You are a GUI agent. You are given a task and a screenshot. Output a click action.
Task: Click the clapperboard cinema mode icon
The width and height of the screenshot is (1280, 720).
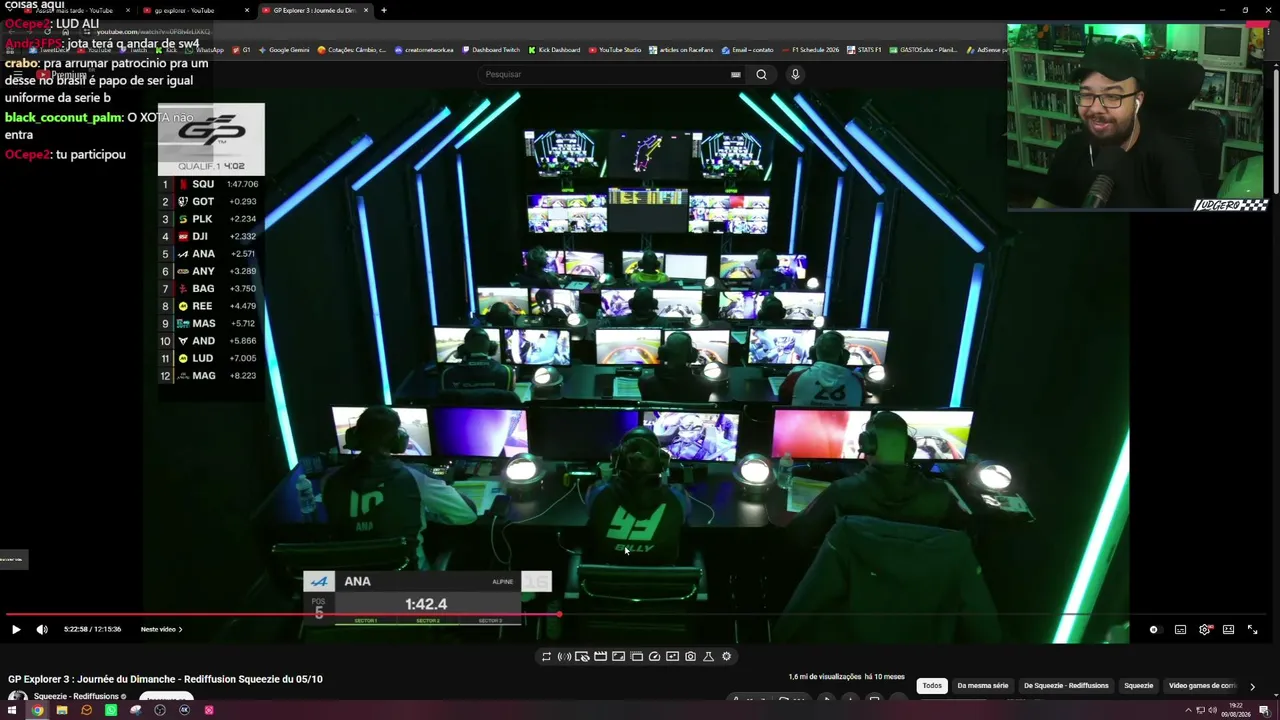point(600,656)
